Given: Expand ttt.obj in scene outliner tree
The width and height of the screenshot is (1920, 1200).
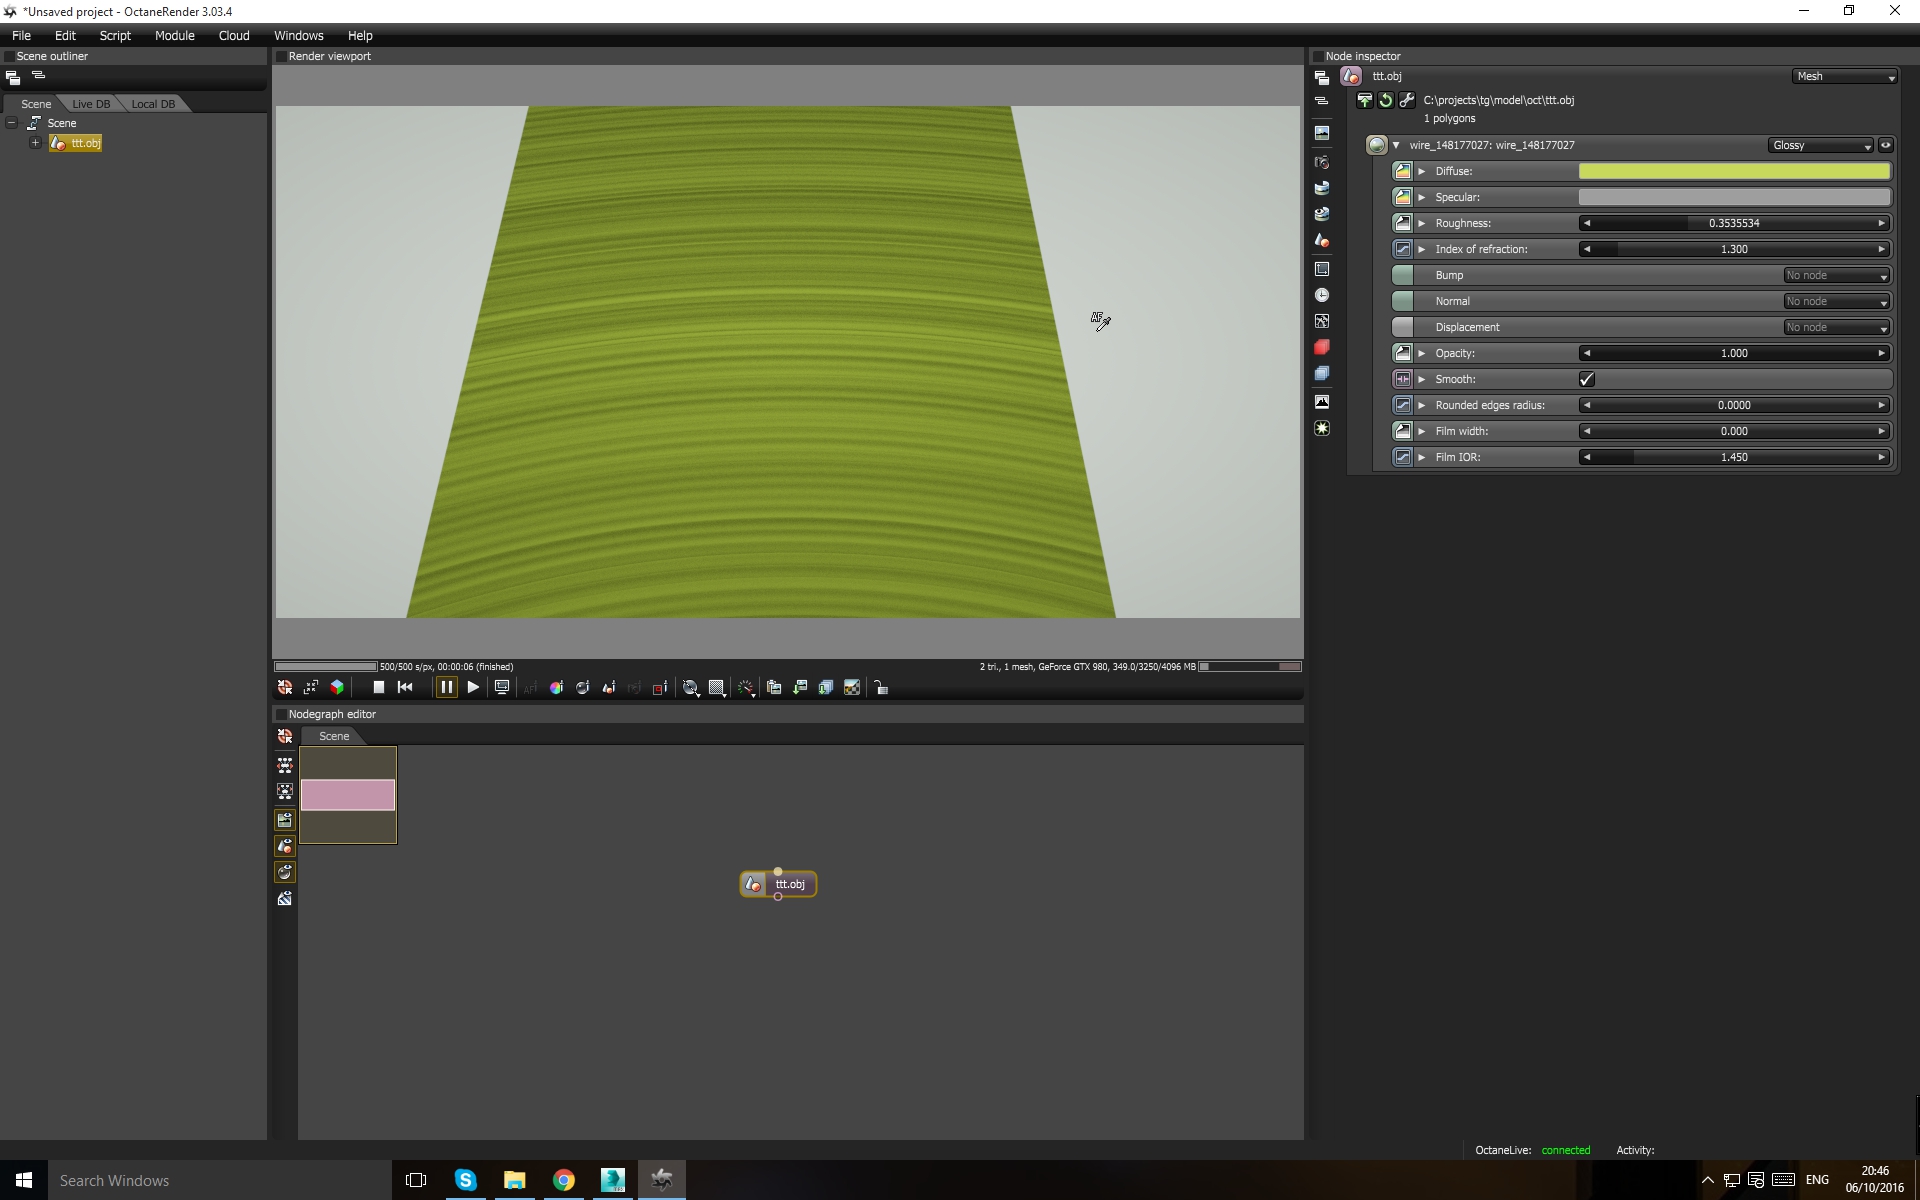Looking at the screenshot, I should pyautogui.click(x=35, y=143).
